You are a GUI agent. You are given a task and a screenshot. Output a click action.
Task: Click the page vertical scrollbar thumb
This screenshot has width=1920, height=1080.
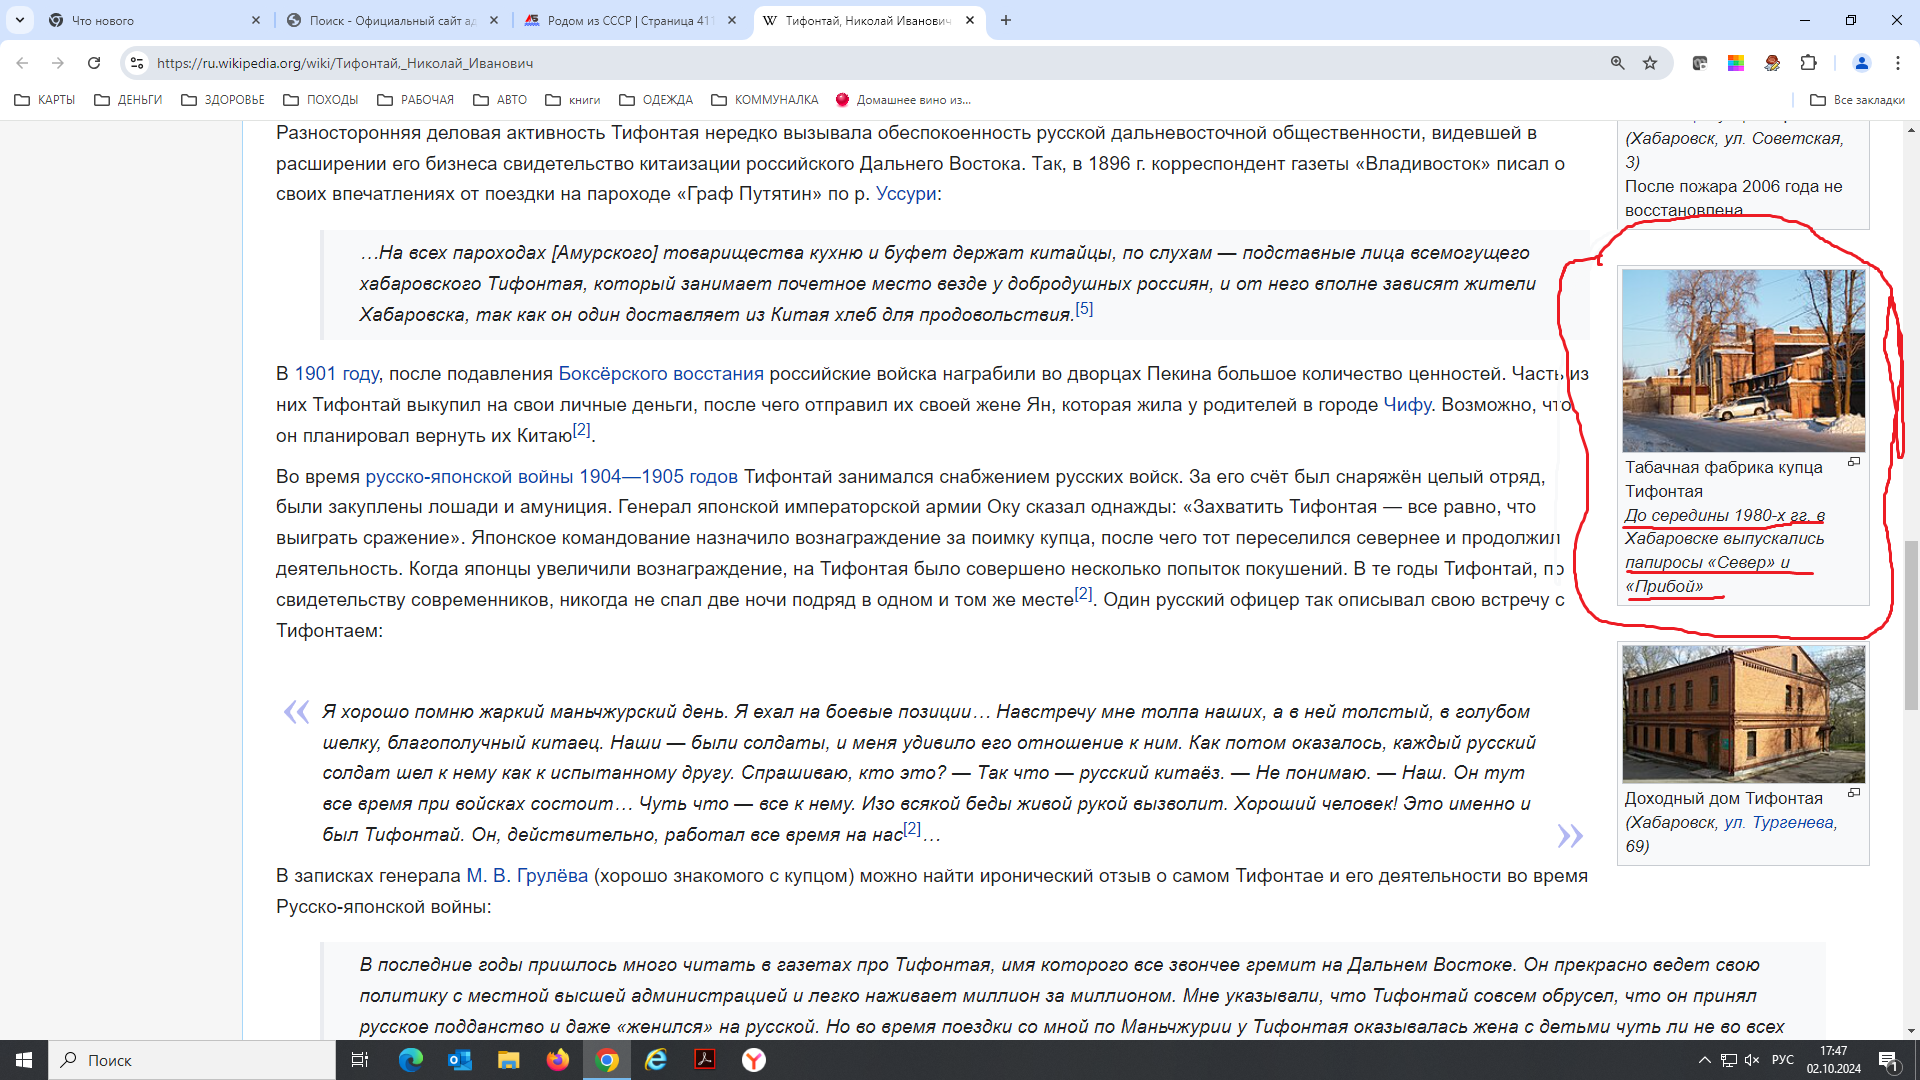coord(1911,625)
